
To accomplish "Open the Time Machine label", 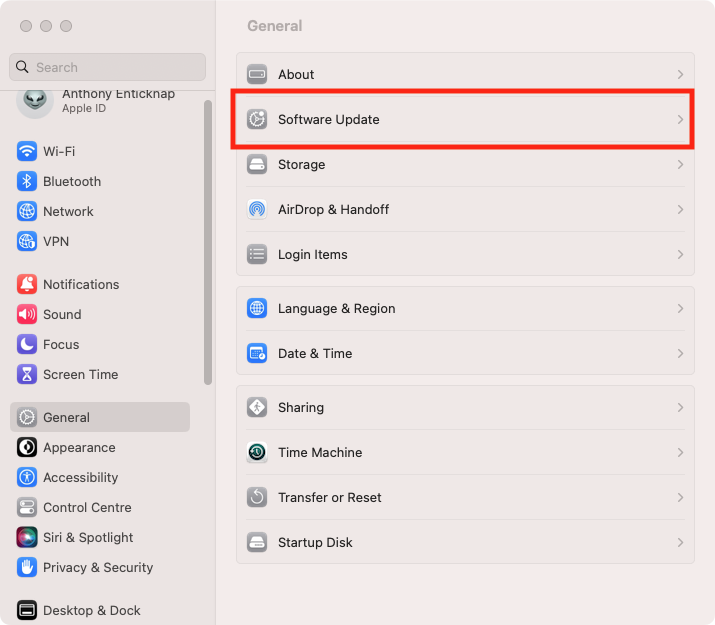I will [320, 453].
